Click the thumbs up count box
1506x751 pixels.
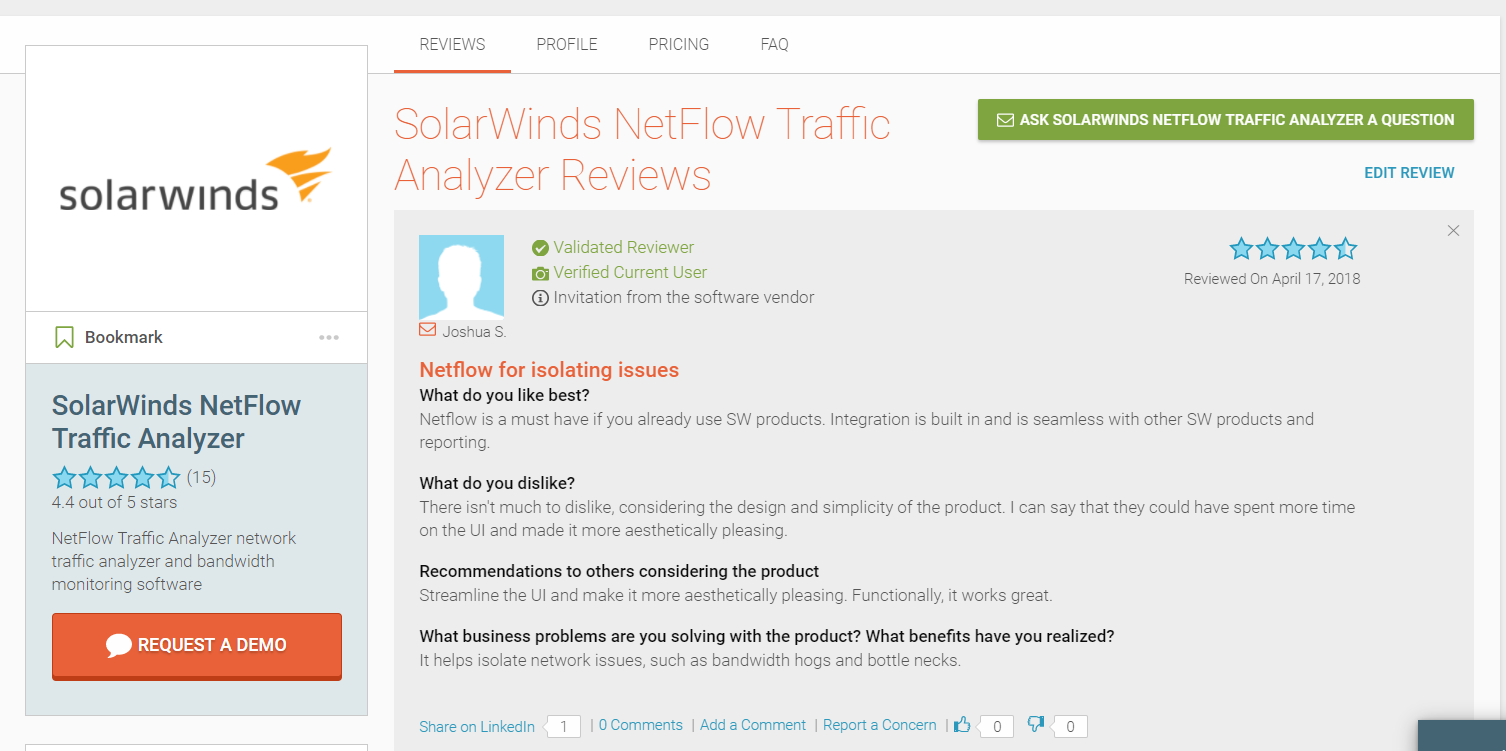pos(996,727)
